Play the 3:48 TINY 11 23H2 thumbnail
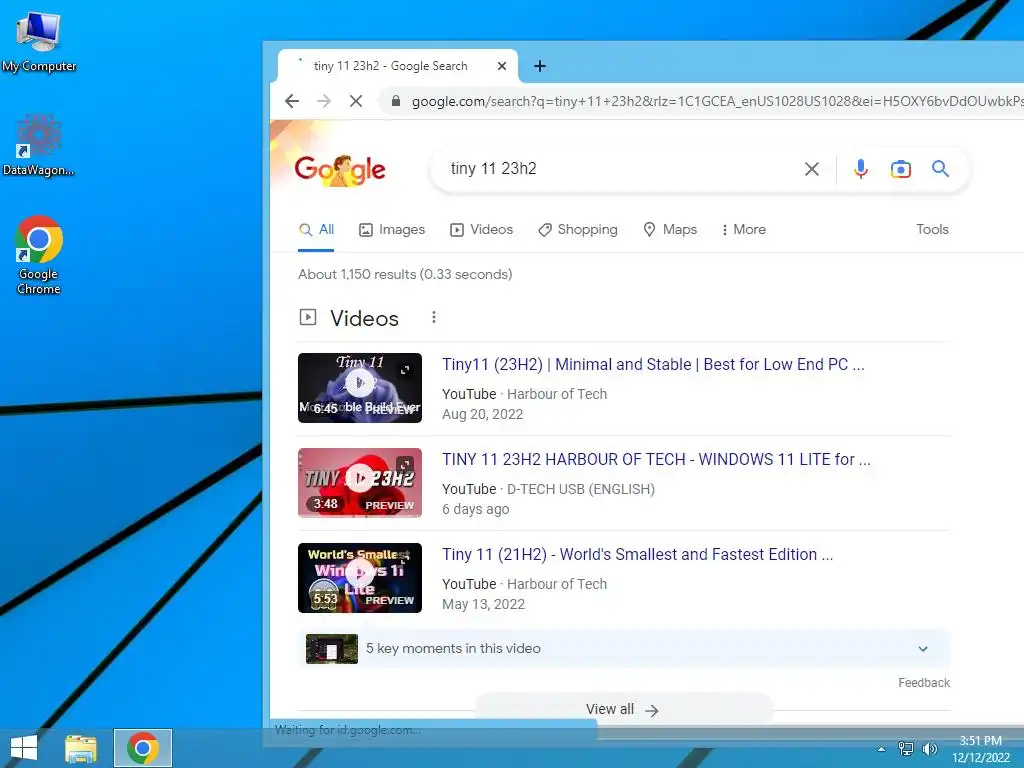The width and height of the screenshot is (1024, 768). tap(360, 483)
